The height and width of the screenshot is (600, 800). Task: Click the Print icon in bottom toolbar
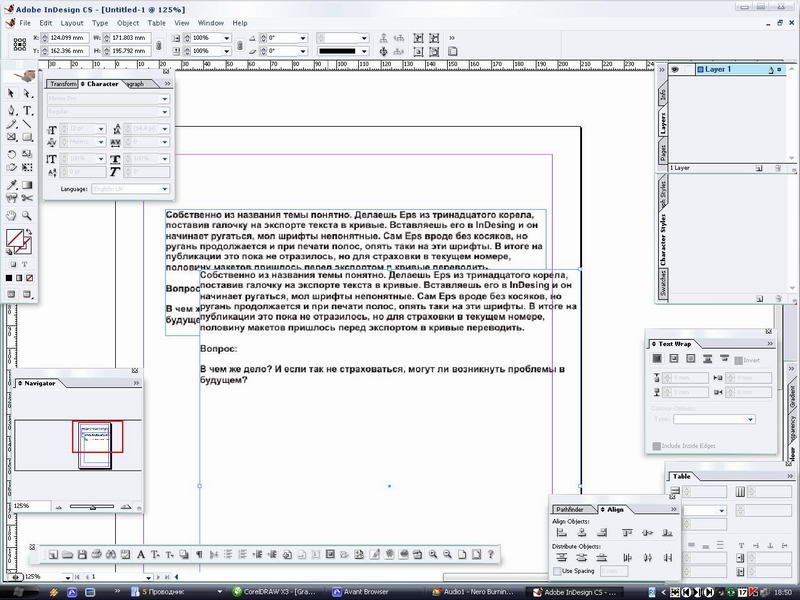click(96, 555)
